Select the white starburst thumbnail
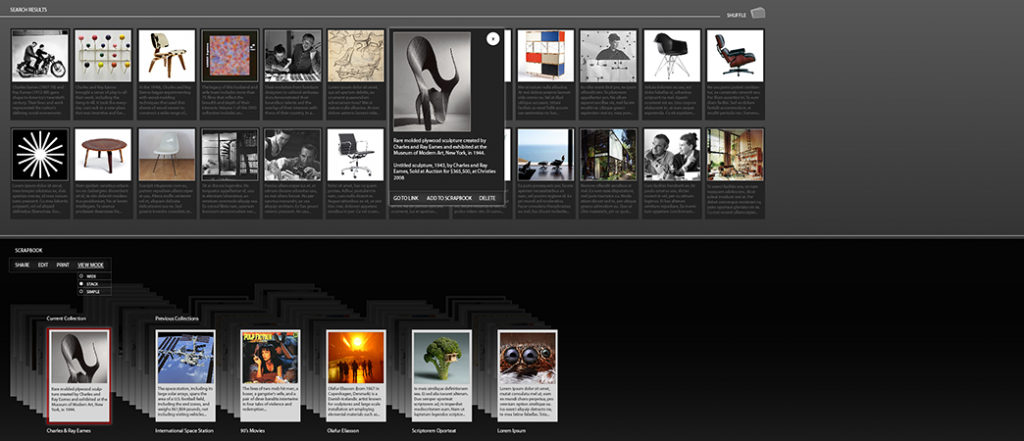The image size is (1024, 441). 39,154
